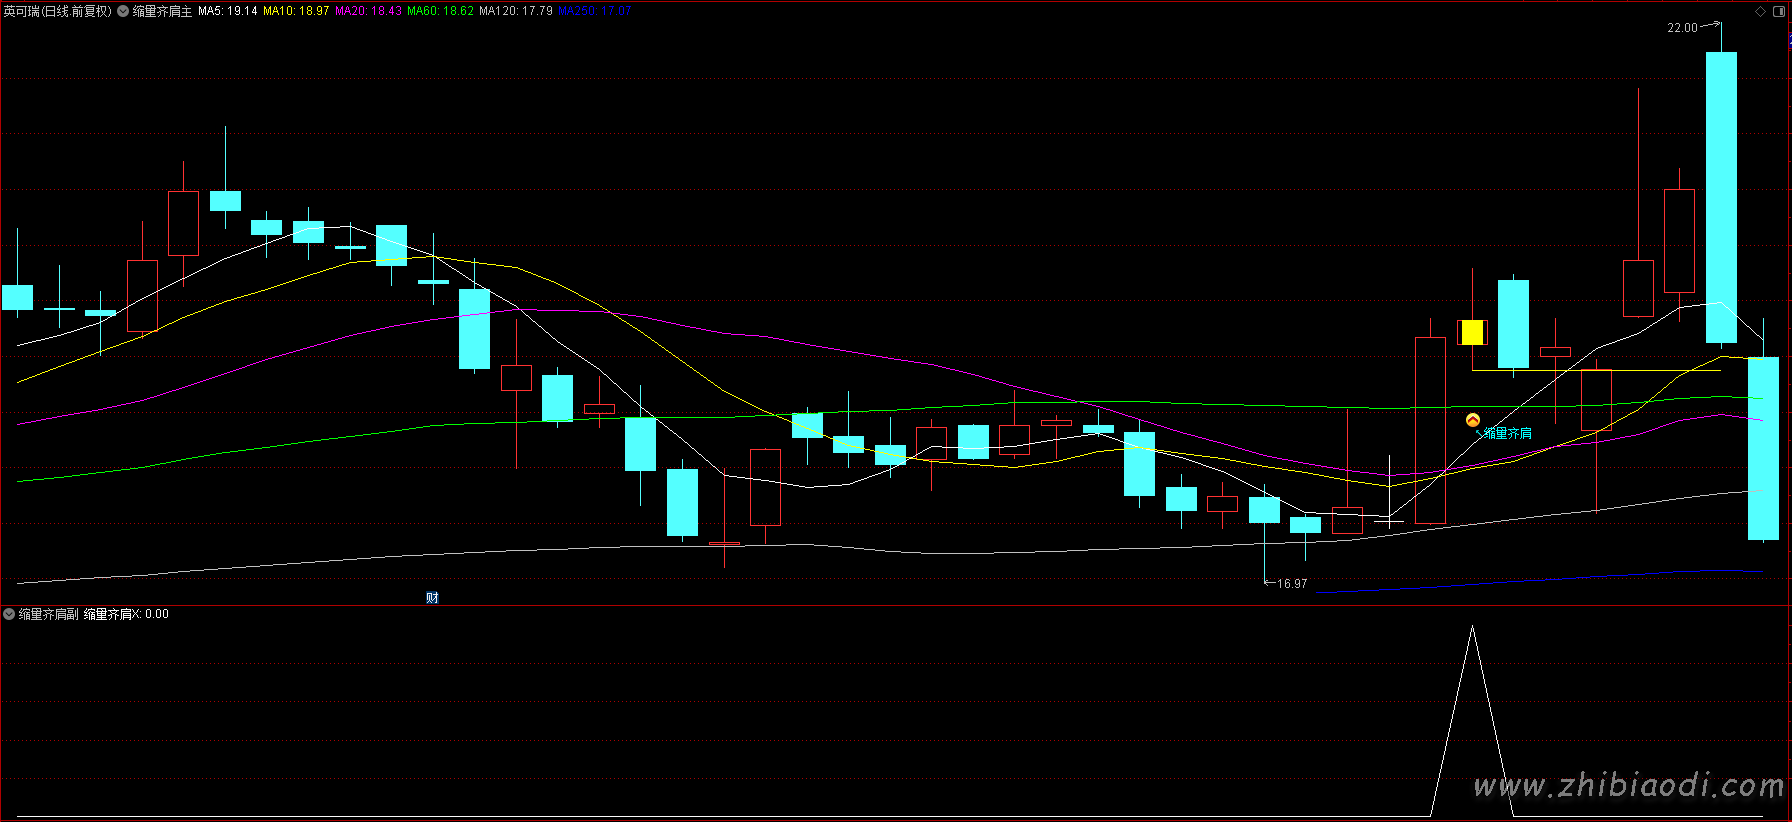Select the blue MA250 legend label
Screen dimensions: 1792x822
594,11
